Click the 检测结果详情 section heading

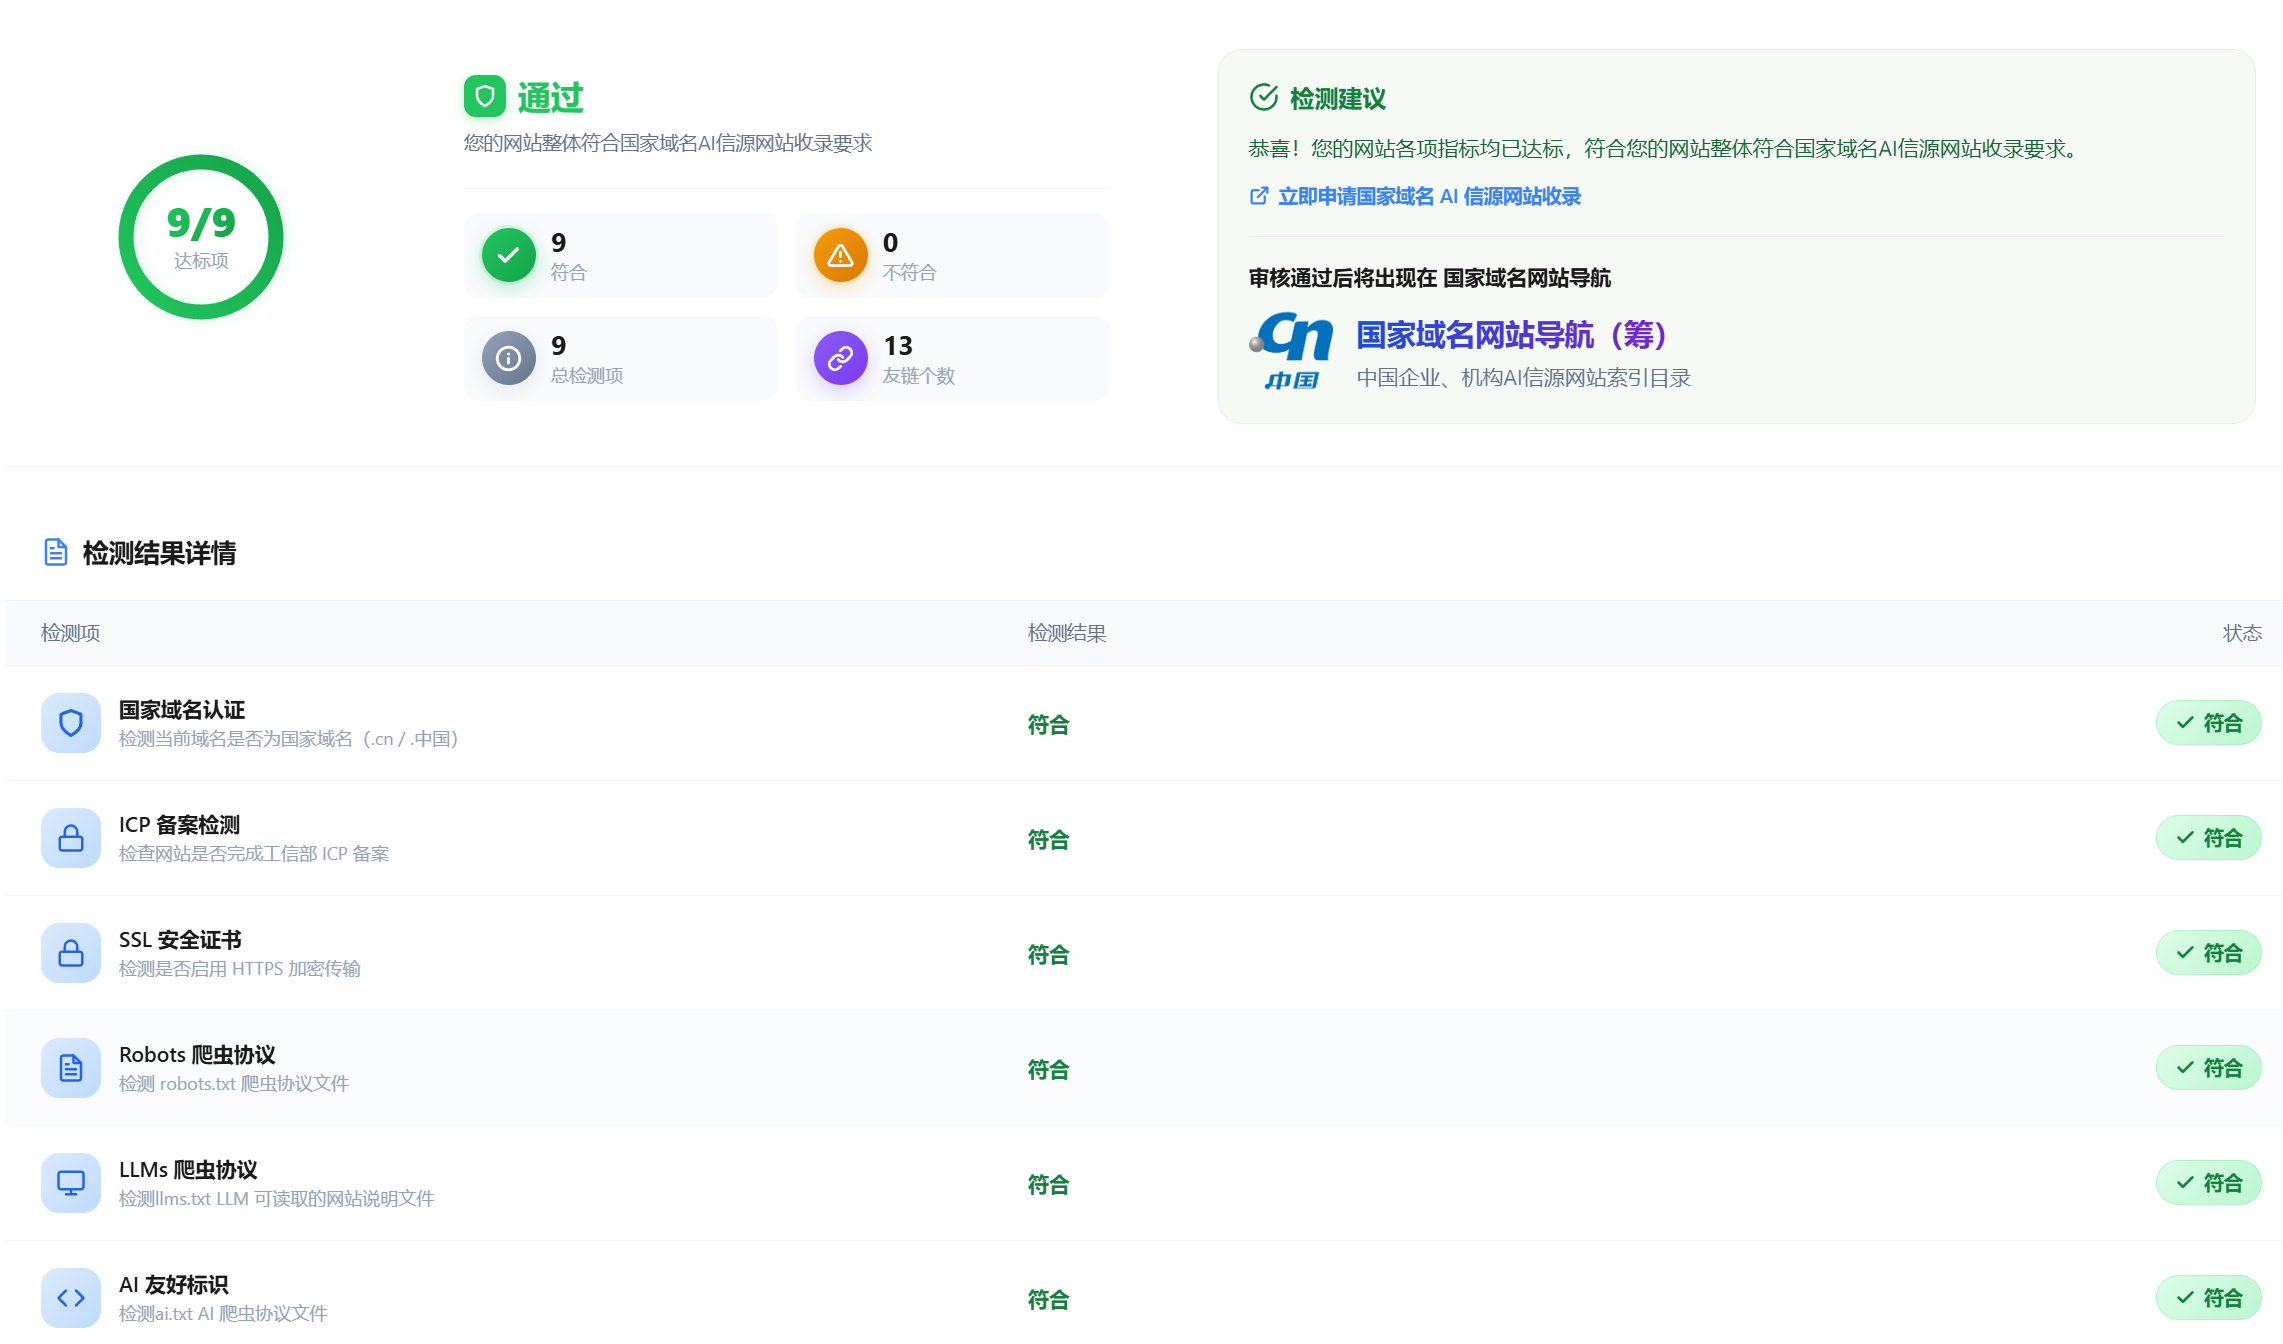click(x=159, y=553)
